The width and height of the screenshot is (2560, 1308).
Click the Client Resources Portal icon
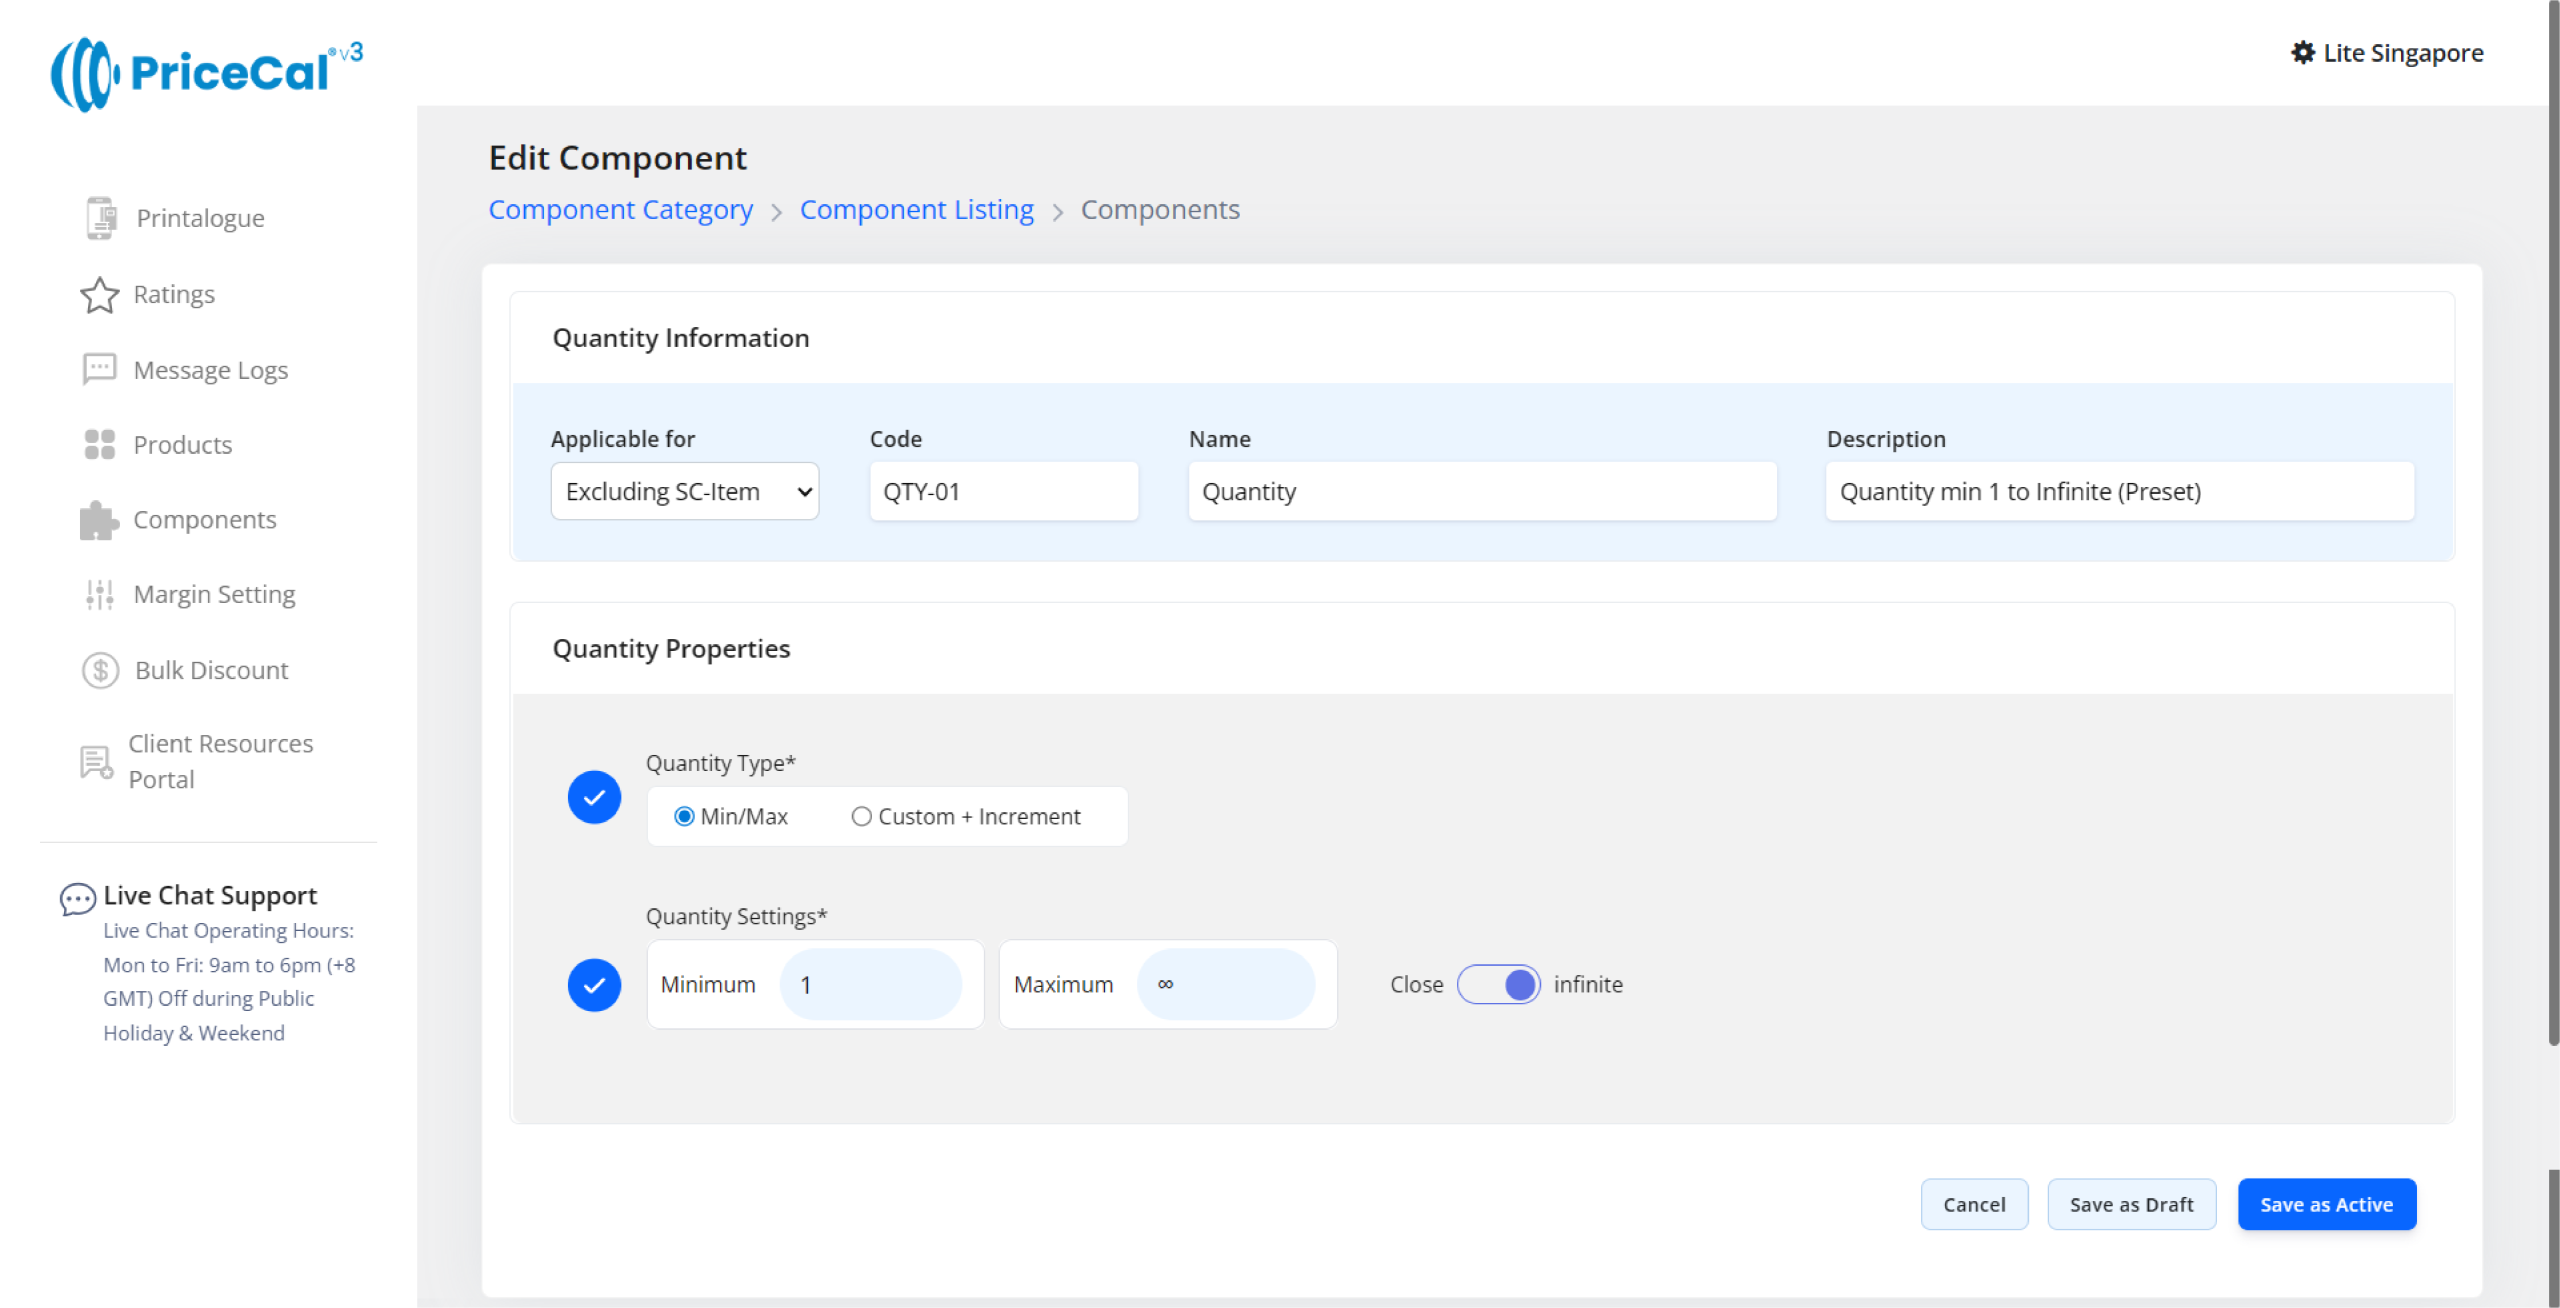[x=96, y=762]
